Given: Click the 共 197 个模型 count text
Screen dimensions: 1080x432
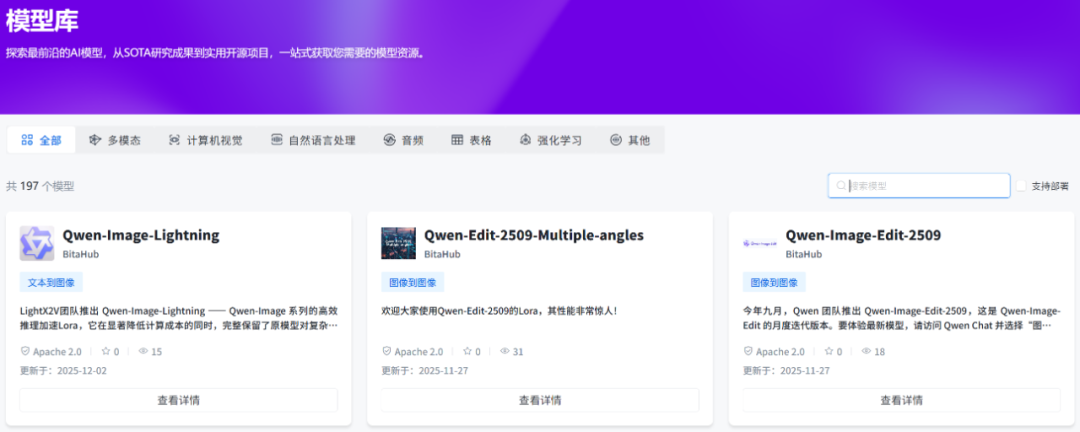Looking at the screenshot, I should [x=40, y=186].
